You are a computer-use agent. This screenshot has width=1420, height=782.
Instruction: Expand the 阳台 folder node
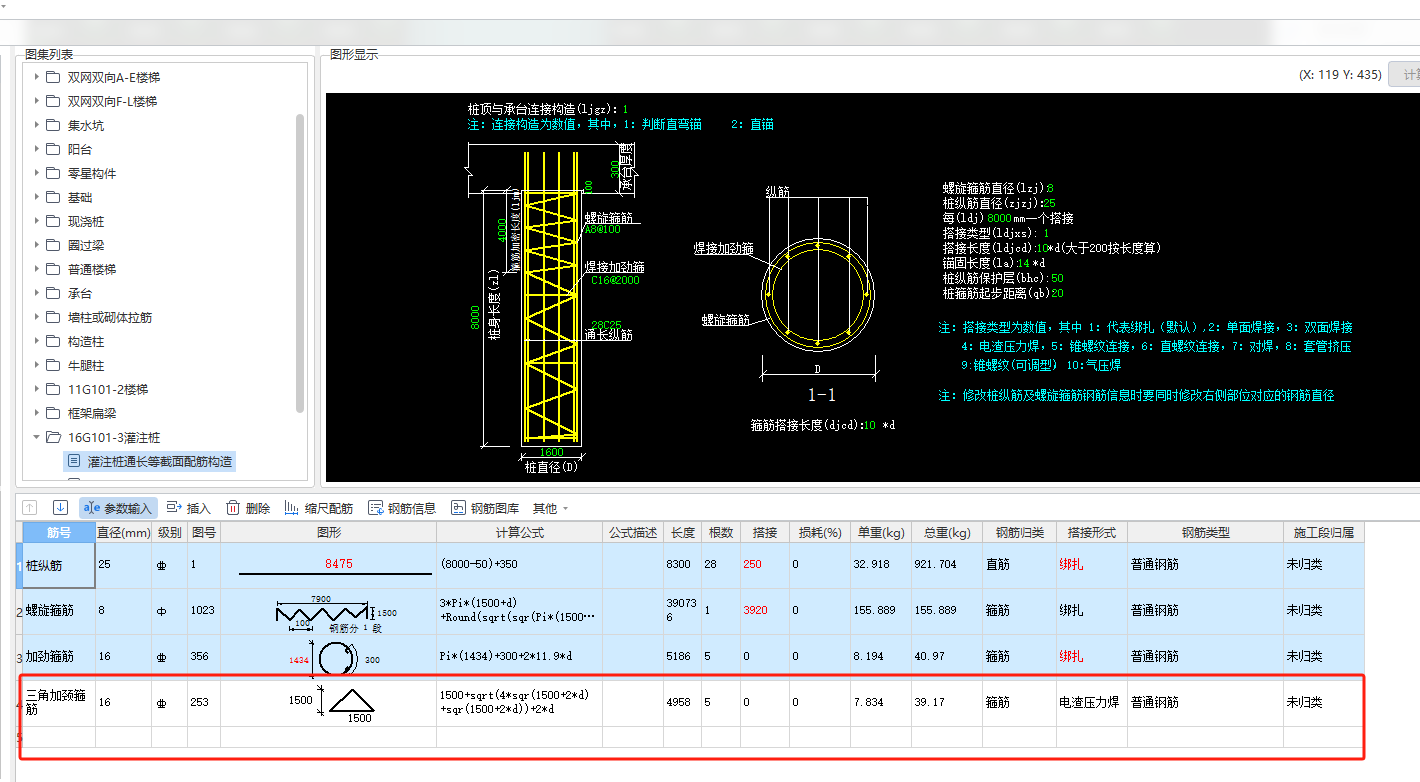[x=37, y=149]
